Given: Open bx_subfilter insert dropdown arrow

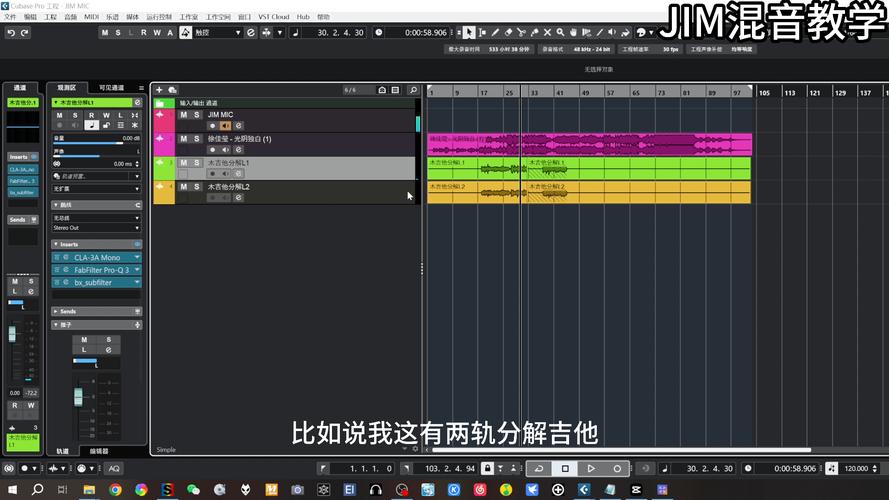Looking at the screenshot, I should 137,282.
